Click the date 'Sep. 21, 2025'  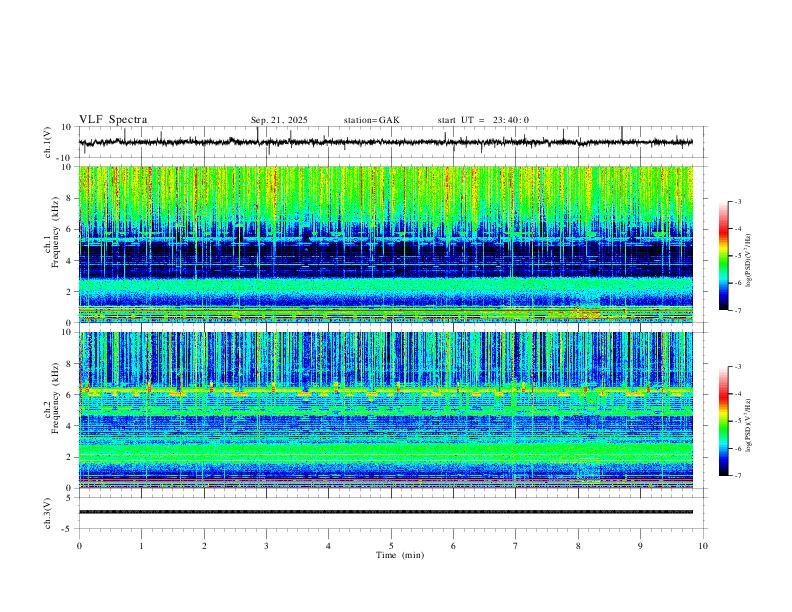(279, 120)
